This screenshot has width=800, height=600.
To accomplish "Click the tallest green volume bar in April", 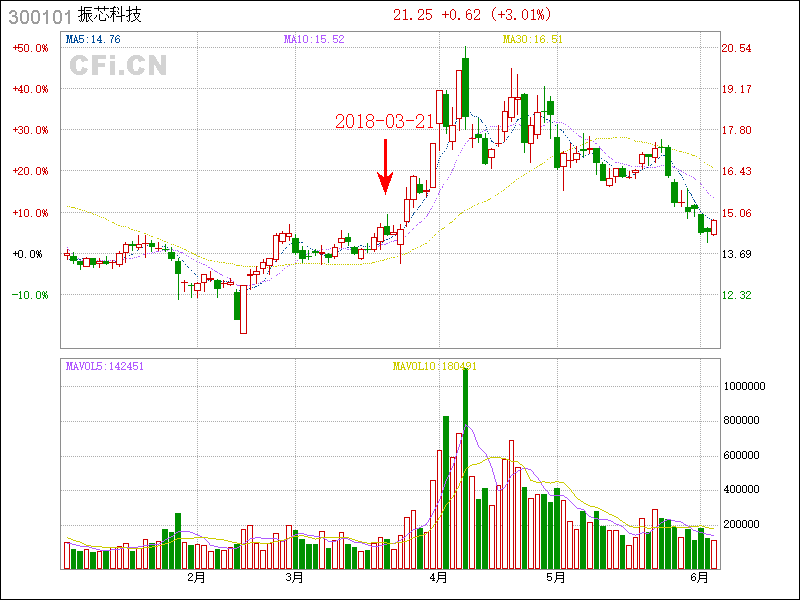I will (465, 470).
